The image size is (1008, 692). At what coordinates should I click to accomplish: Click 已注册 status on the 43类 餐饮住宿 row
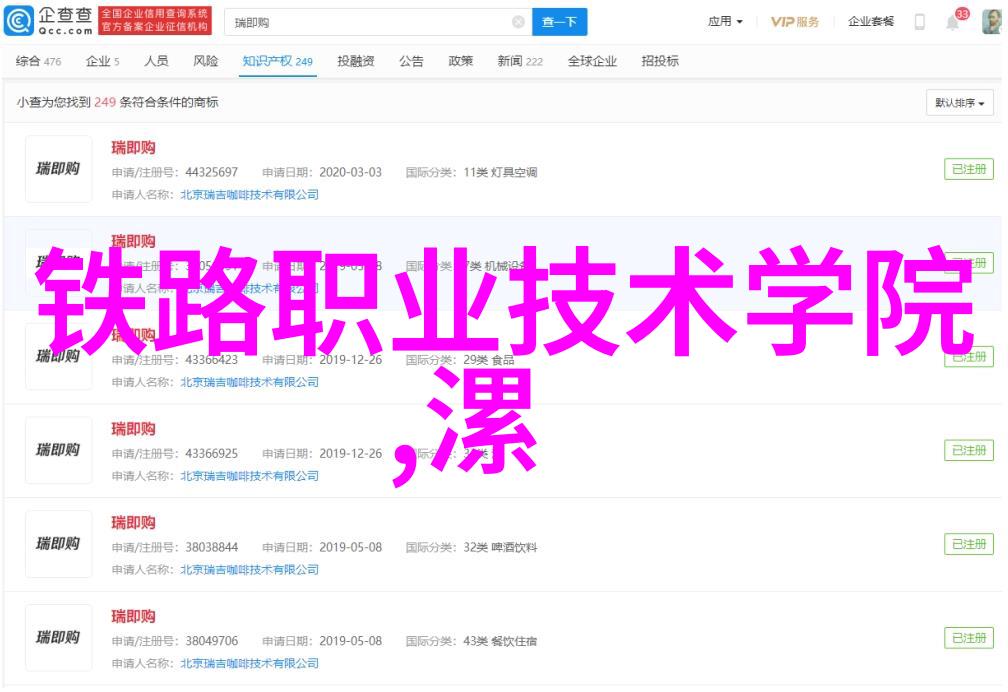[x=969, y=638]
